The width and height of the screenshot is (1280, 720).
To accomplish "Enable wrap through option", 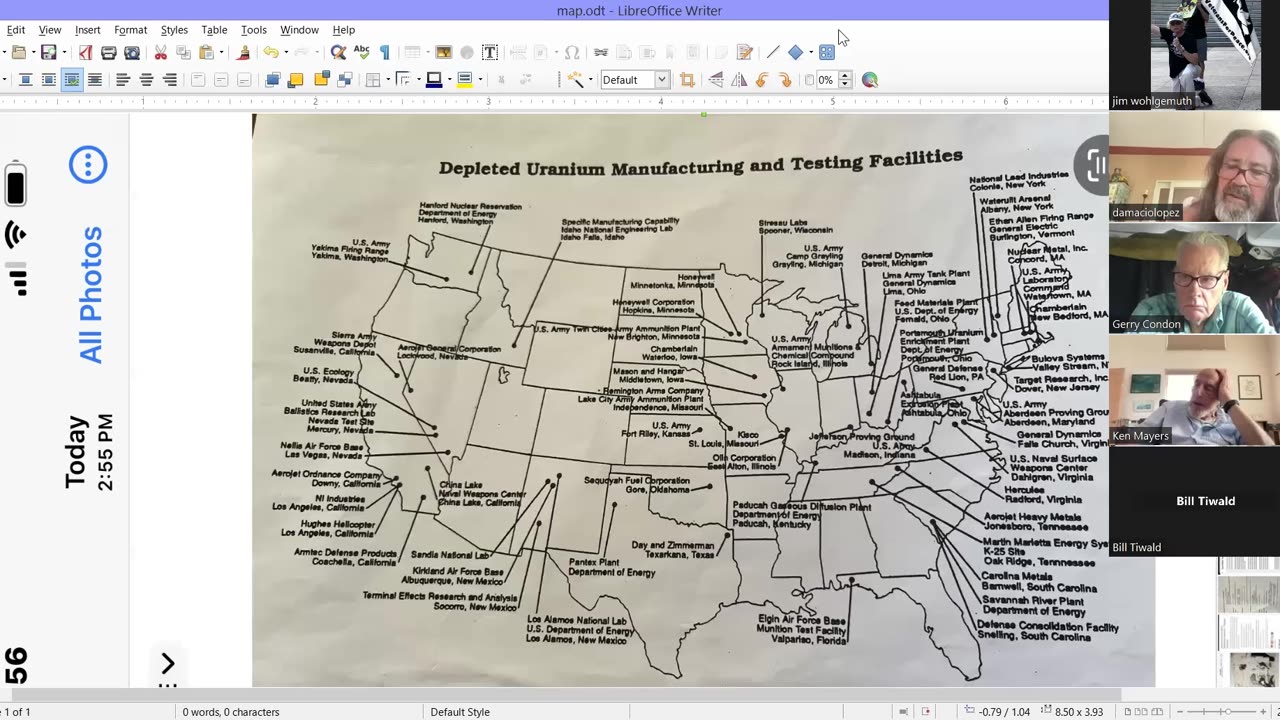I will pyautogui.click(x=95, y=80).
